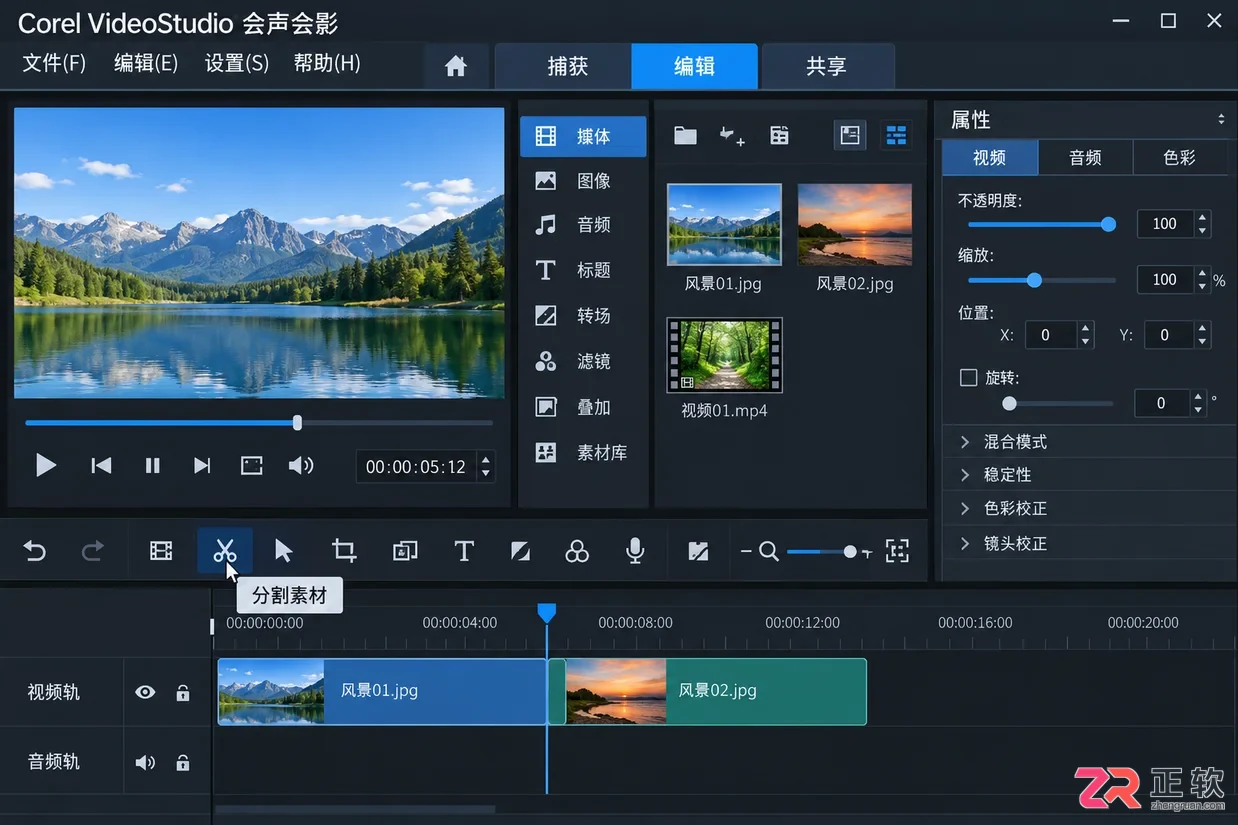The image size is (1238, 825).
Task: Pause playback in the preview
Action: click(152, 465)
